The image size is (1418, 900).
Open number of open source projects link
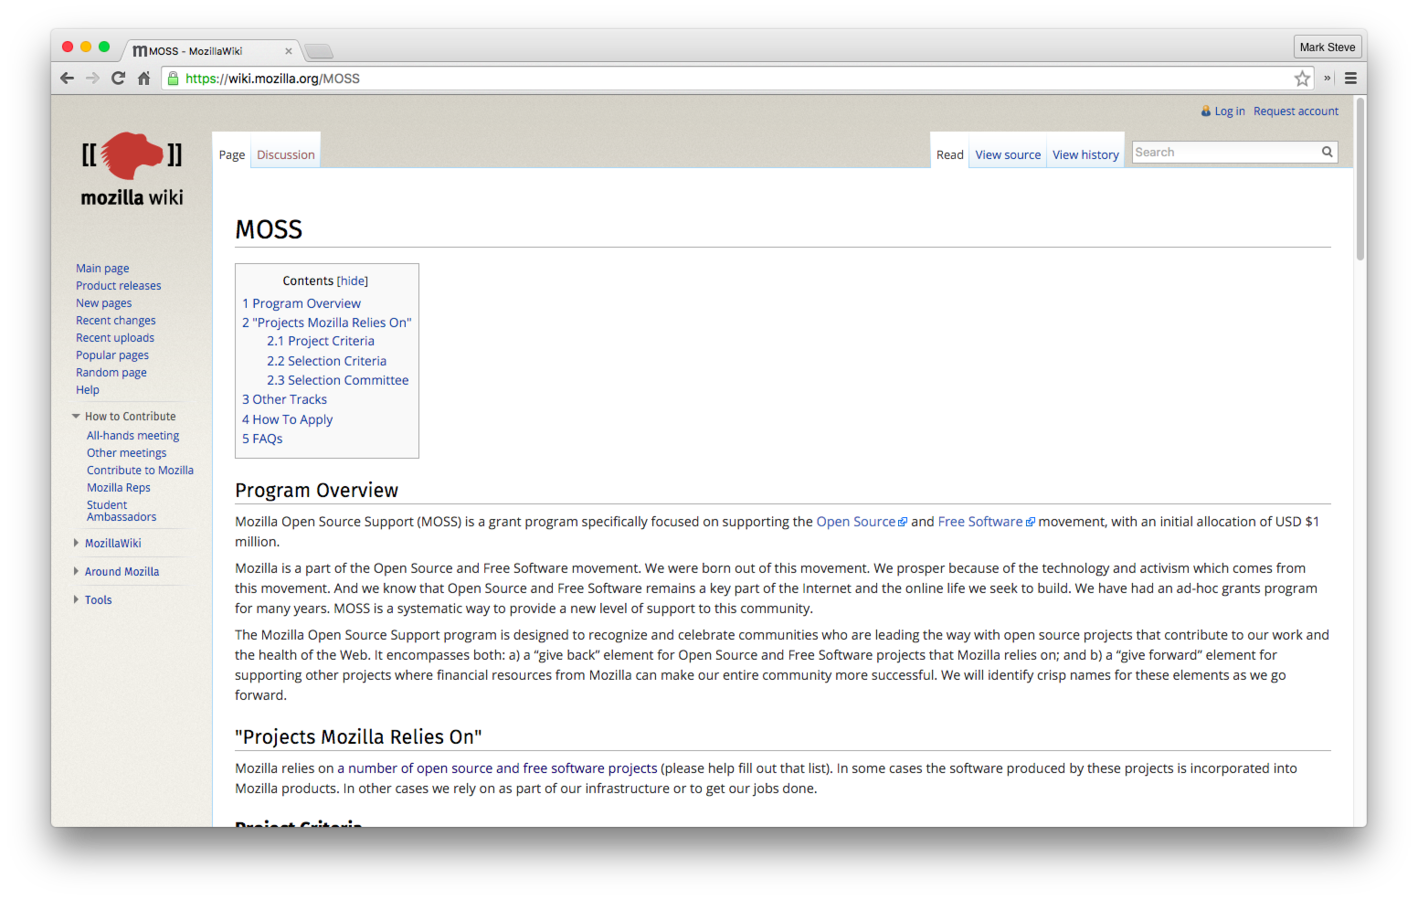click(497, 769)
